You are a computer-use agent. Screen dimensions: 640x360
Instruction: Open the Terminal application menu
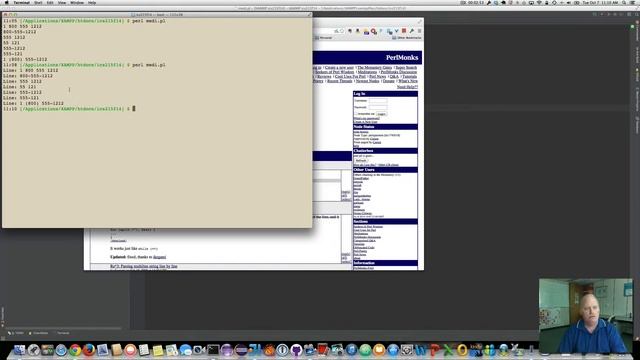(x=22, y=2)
